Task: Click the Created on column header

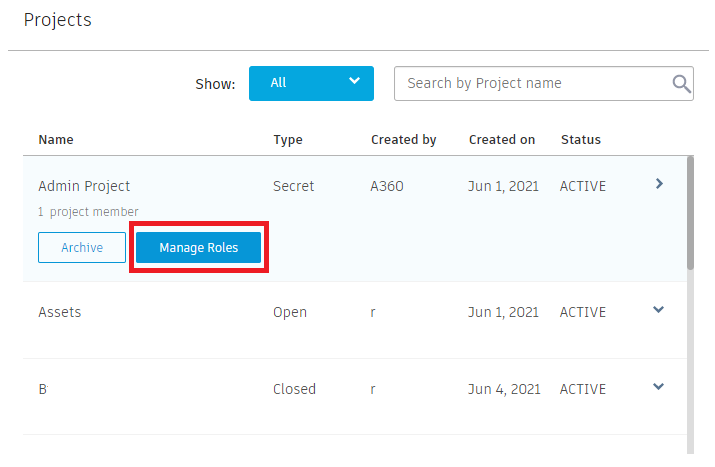Action: pyautogui.click(x=502, y=140)
